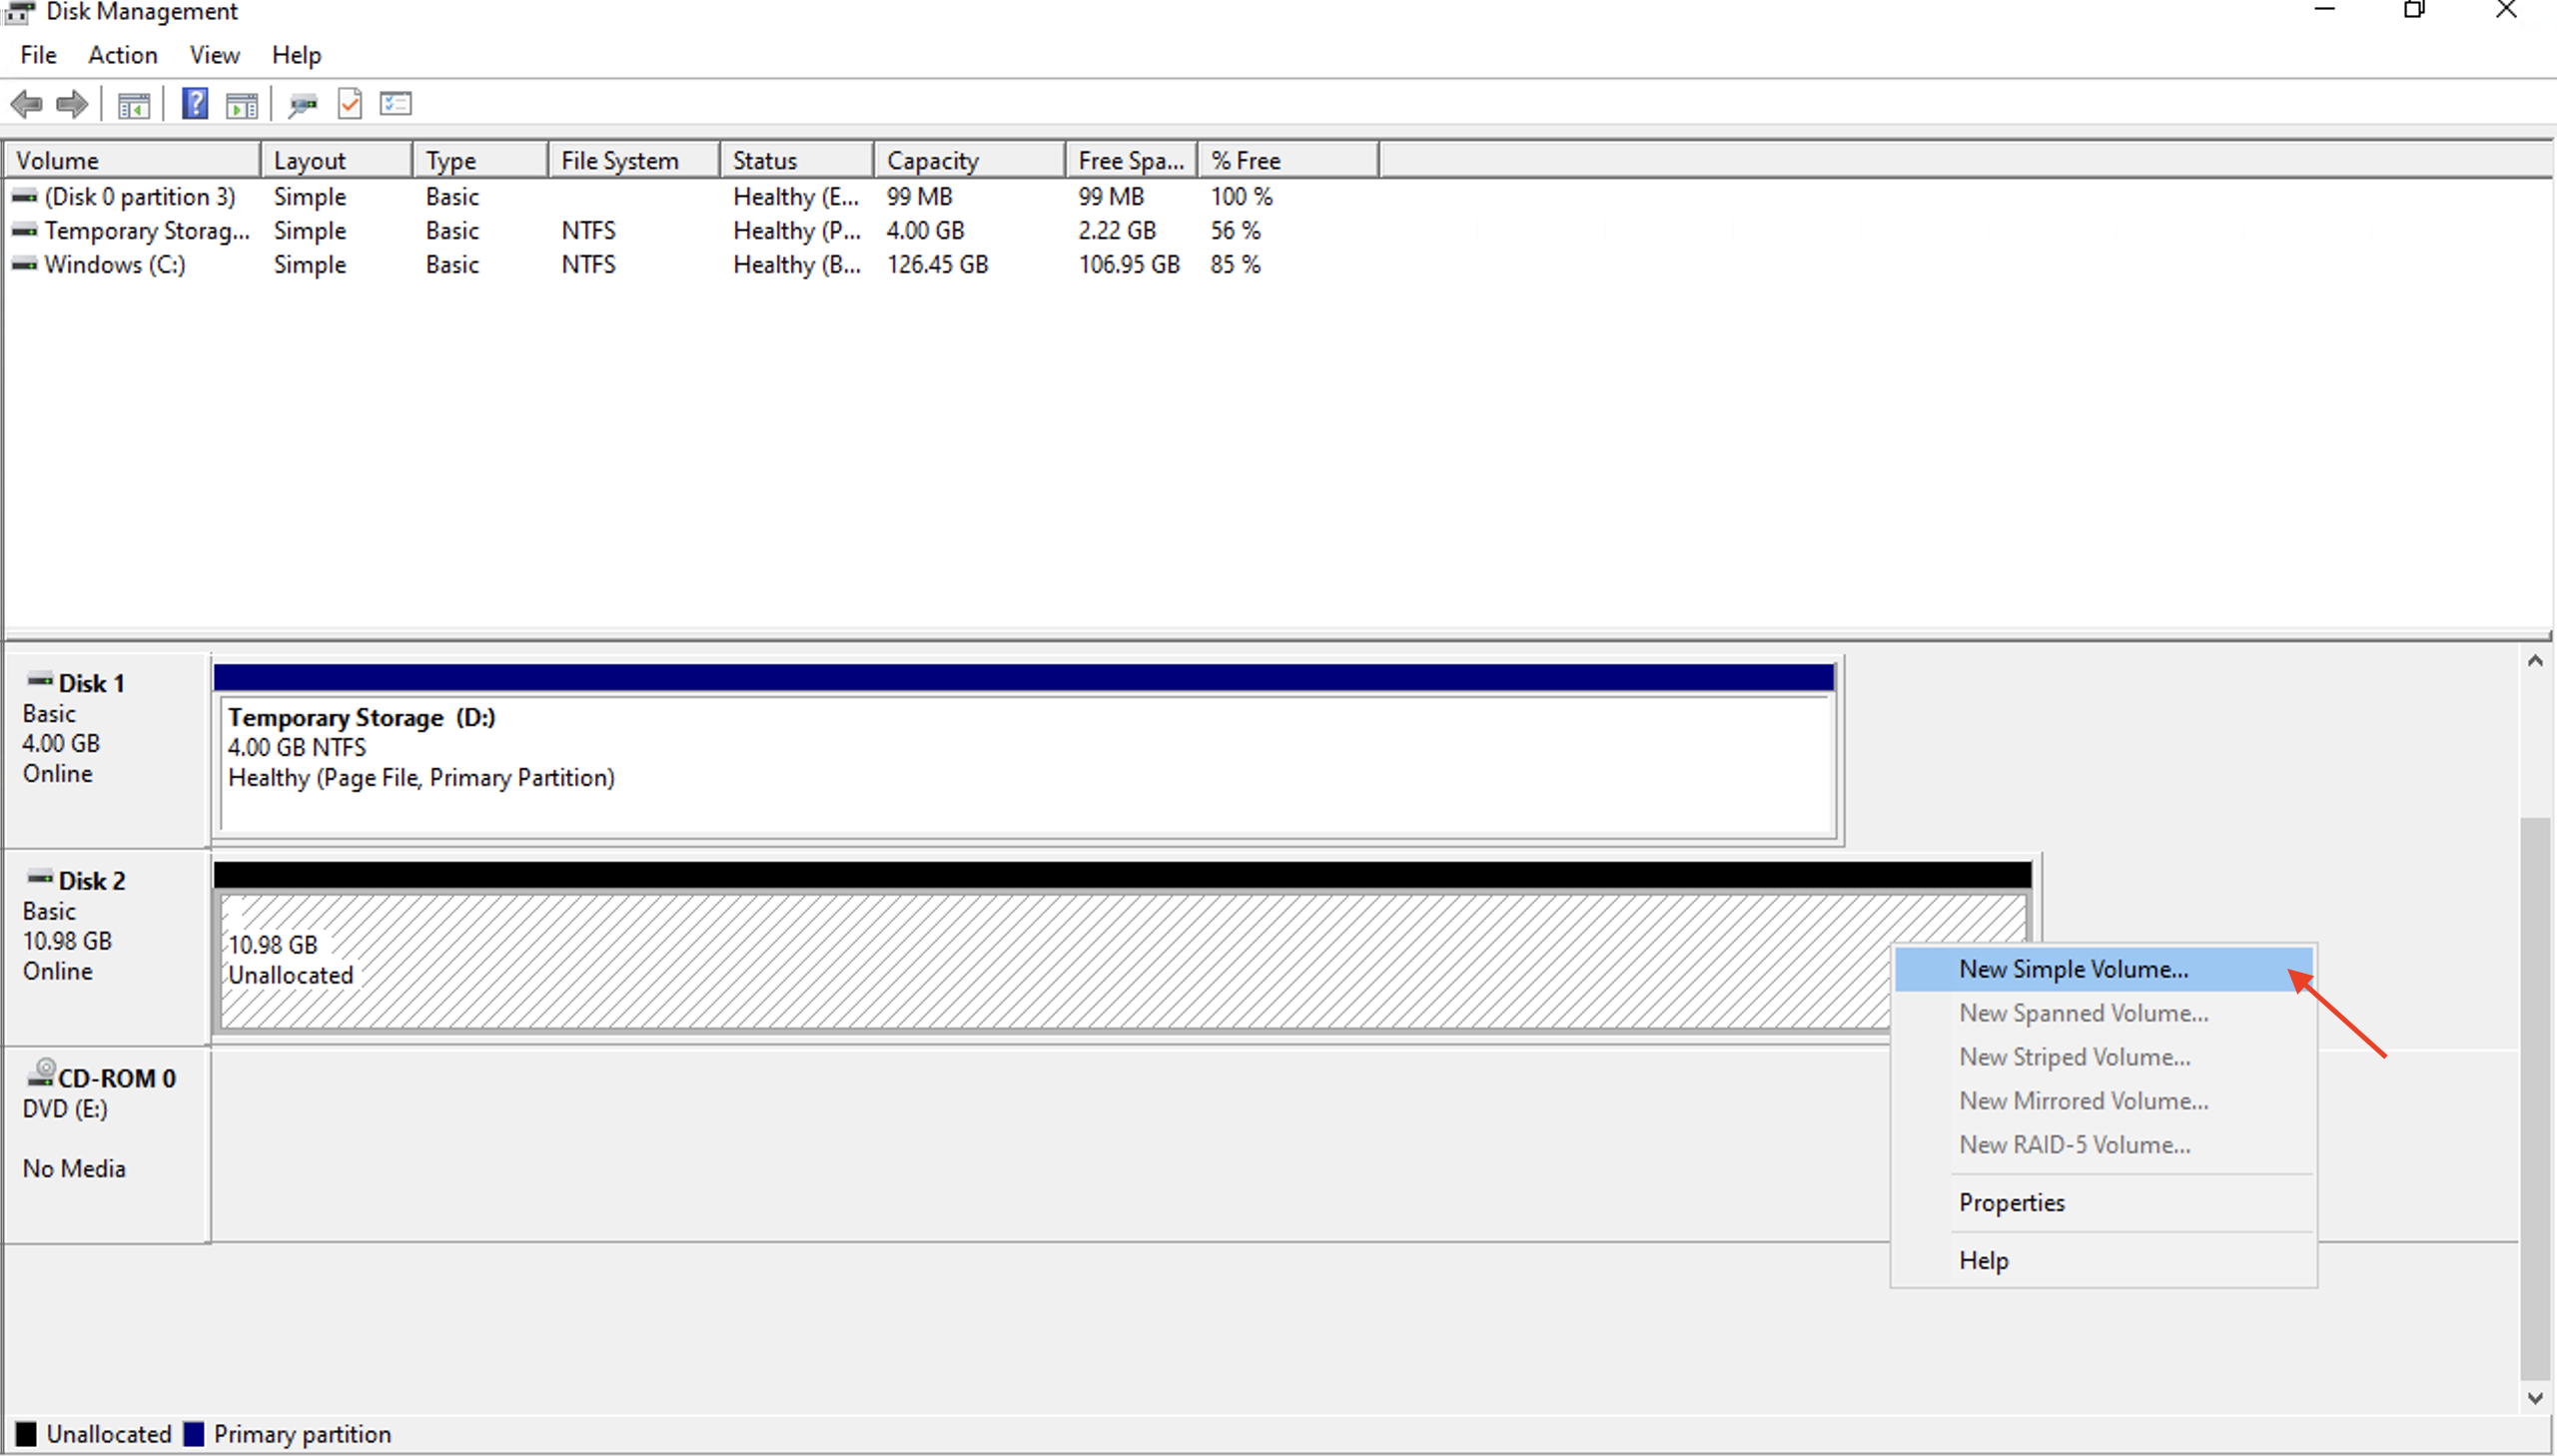Choose New Simple Volume from context menu

click(2104, 969)
